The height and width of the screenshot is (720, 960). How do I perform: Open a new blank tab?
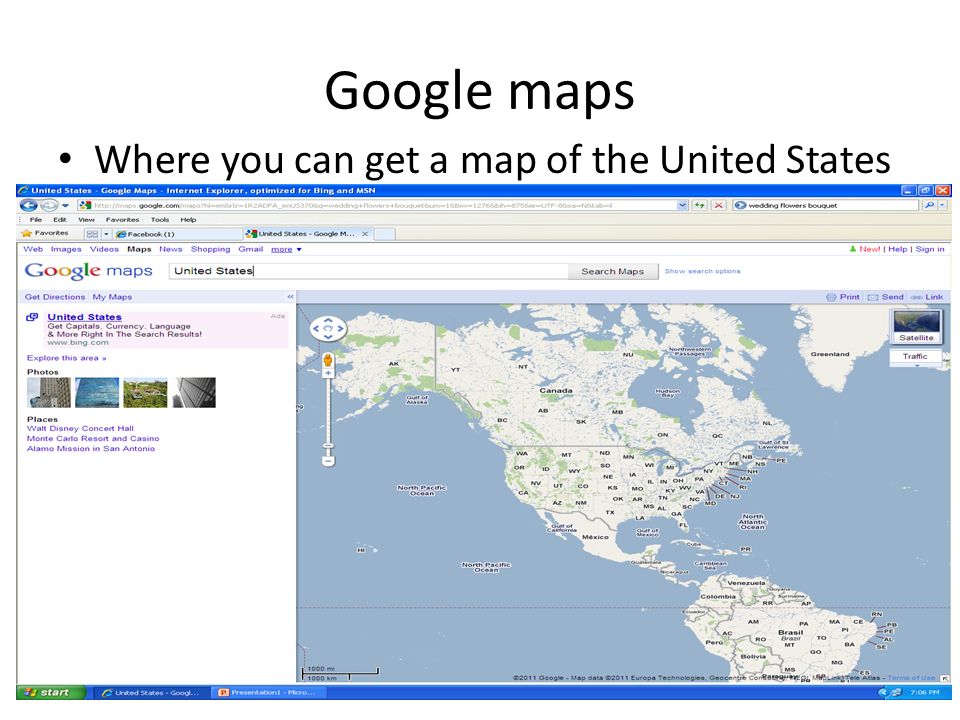(384, 234)
